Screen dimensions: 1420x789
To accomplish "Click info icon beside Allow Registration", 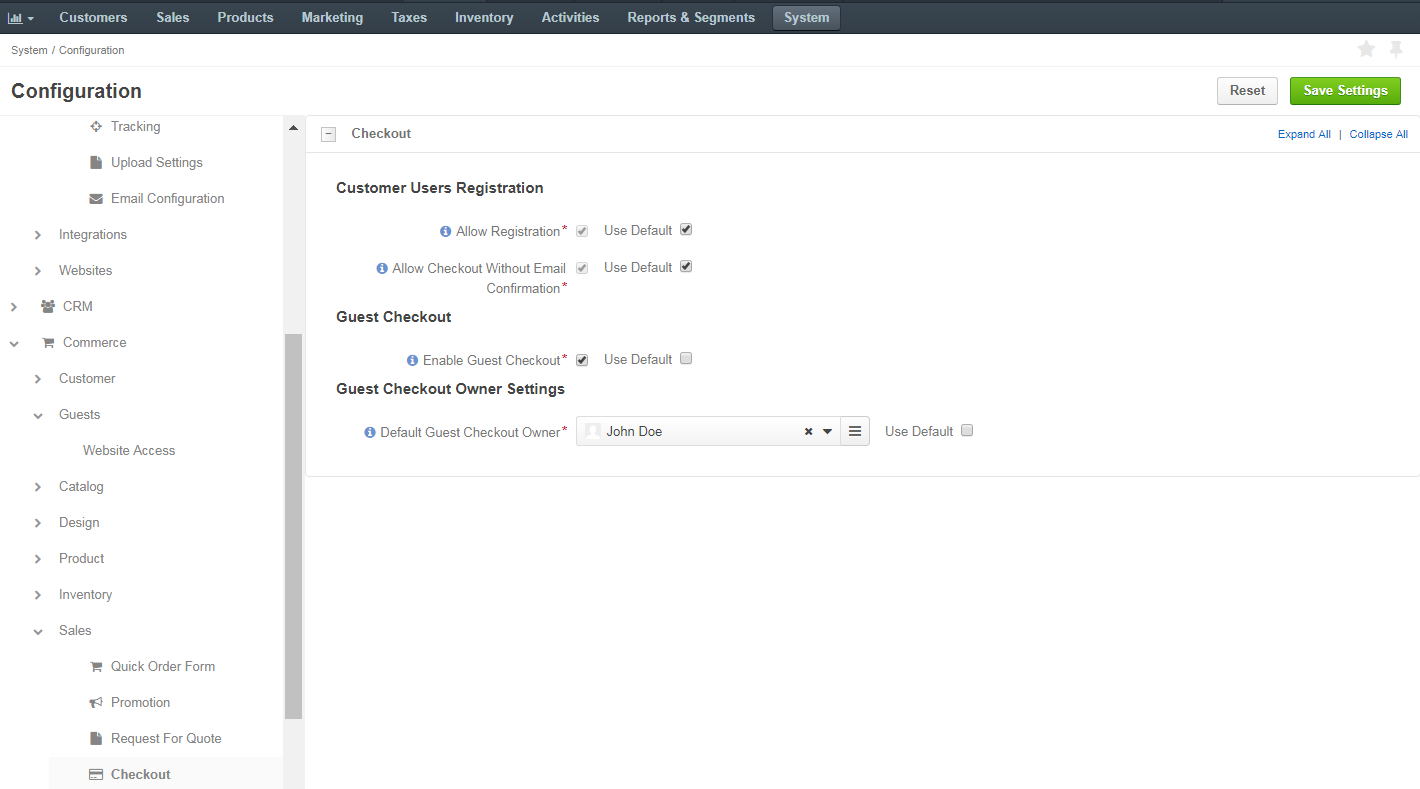I will (x=446, y=231).
